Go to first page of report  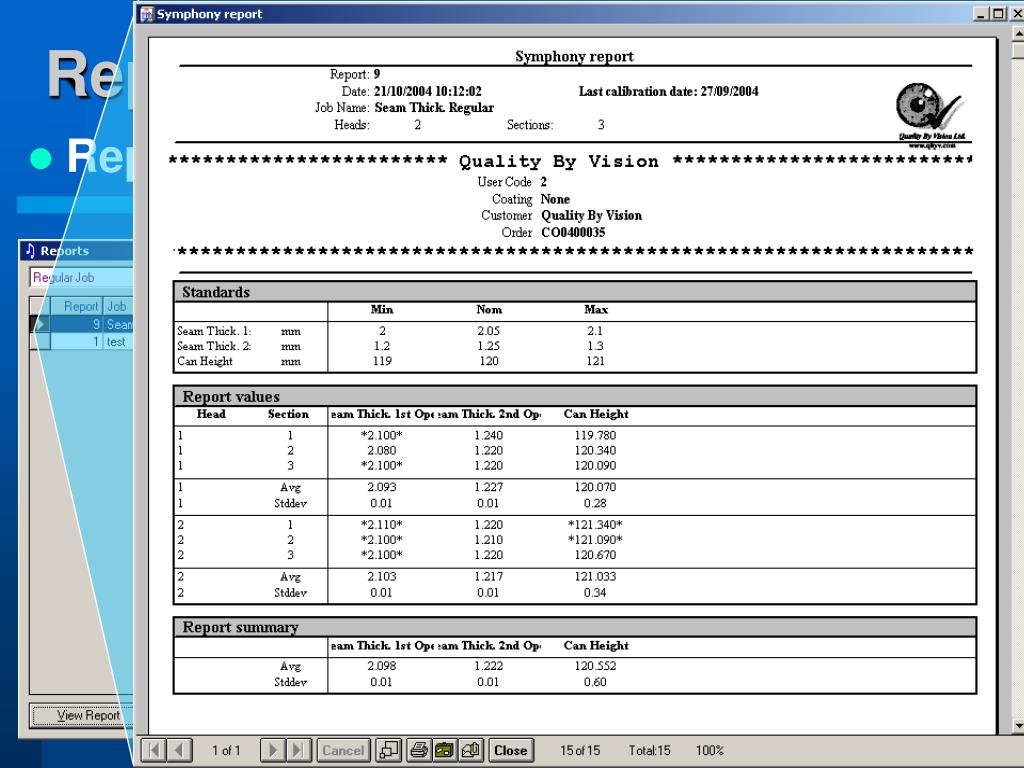pyautogui.click(x=153, y=750)
